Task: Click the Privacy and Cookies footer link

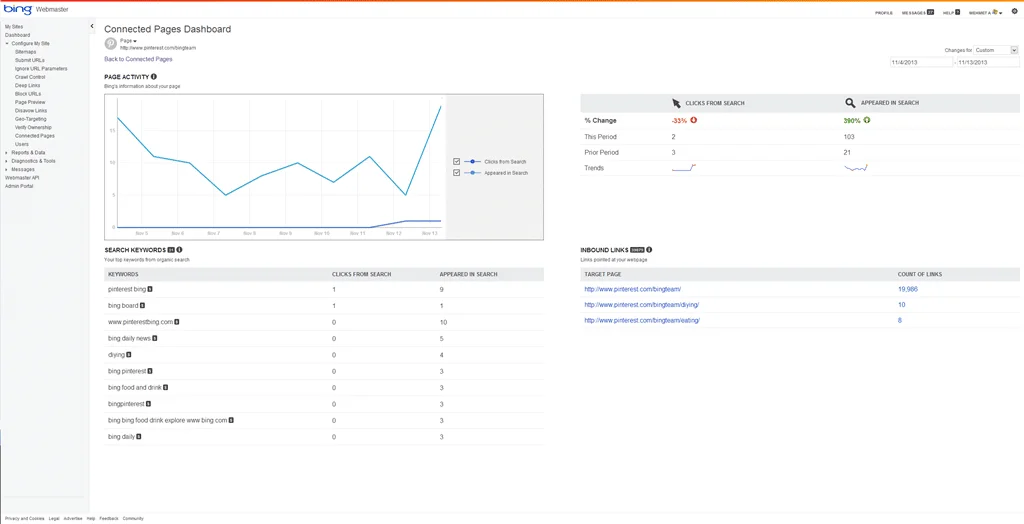Action: click(25, 518)
